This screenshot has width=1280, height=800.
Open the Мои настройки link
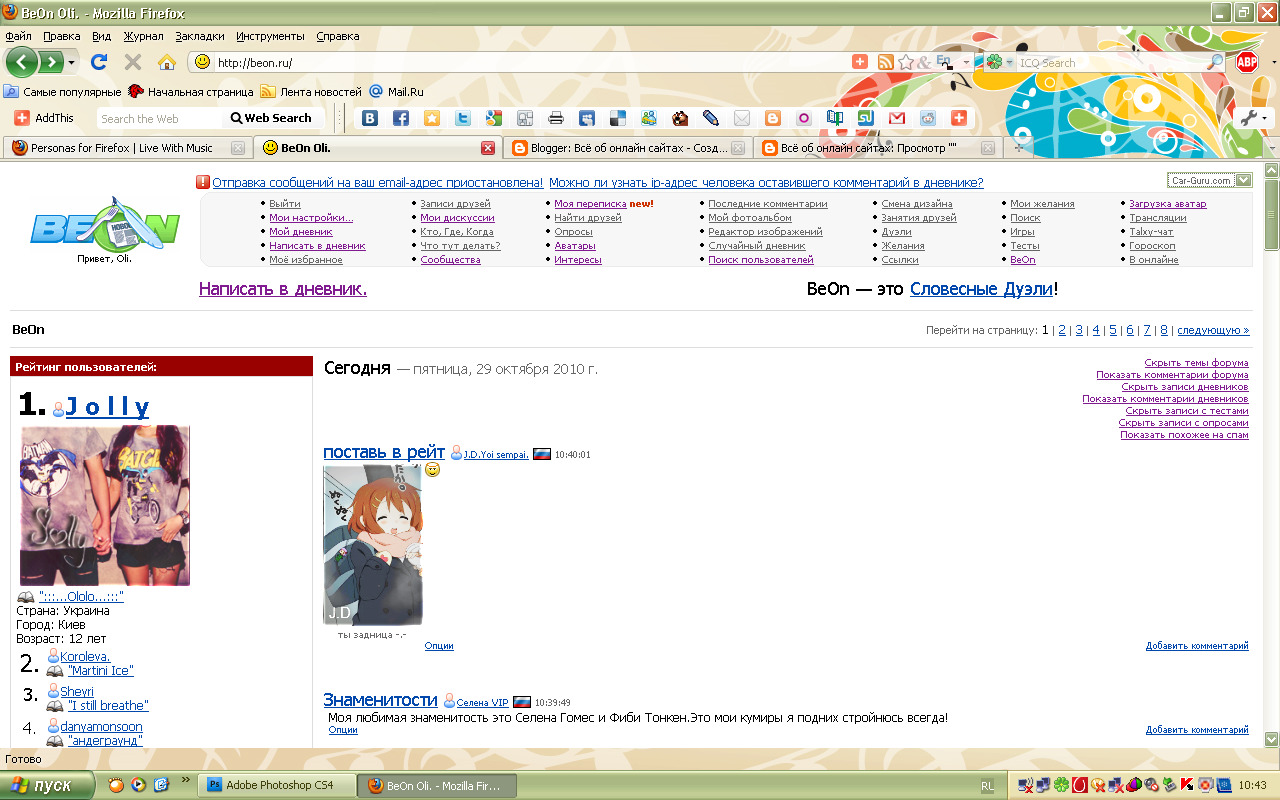point(311,218)
